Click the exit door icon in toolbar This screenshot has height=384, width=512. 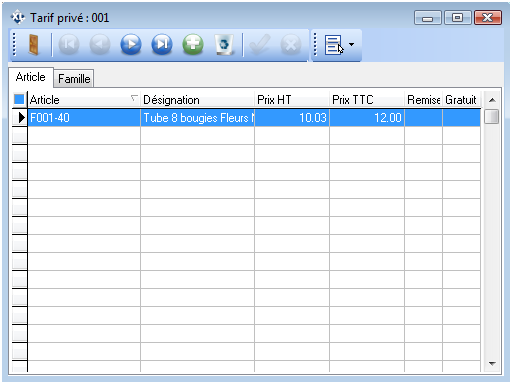point(33,44)
